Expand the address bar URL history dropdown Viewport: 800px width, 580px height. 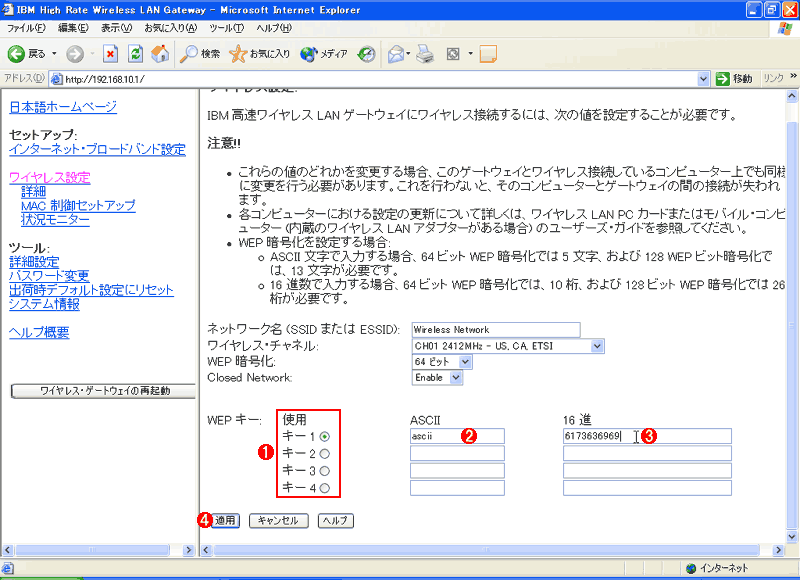tap(703, 79)
